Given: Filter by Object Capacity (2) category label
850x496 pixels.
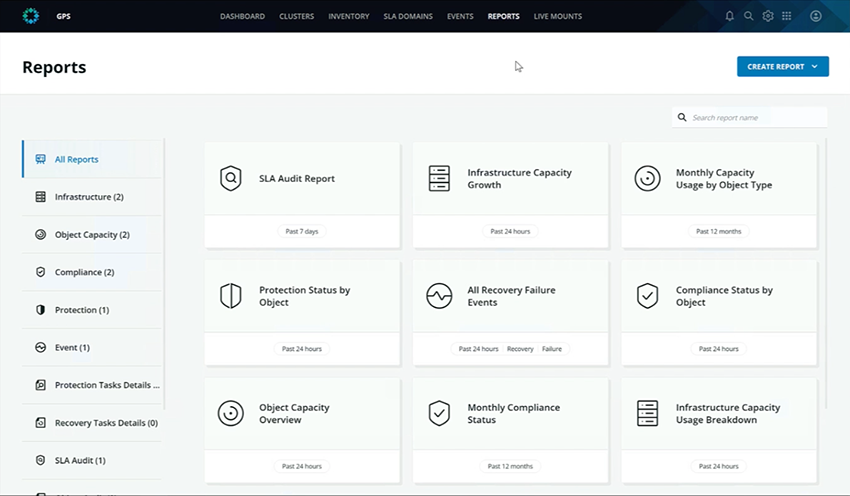Looking at the screenshot, I should coord(92,235).
